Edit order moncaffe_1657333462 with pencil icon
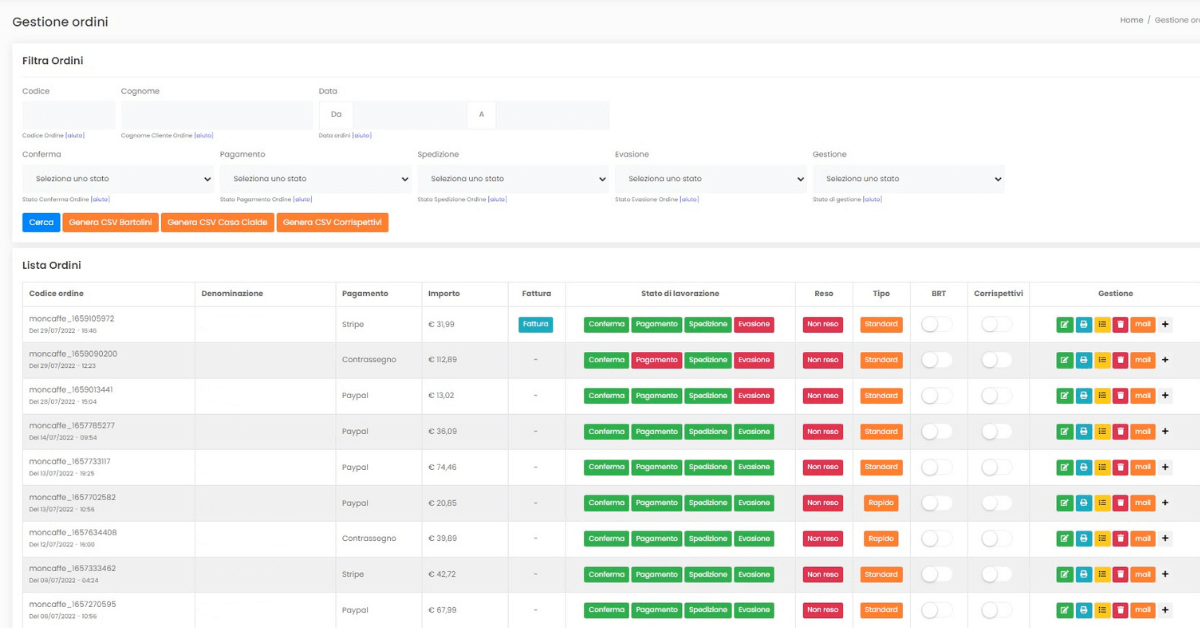 [1064, 575]
